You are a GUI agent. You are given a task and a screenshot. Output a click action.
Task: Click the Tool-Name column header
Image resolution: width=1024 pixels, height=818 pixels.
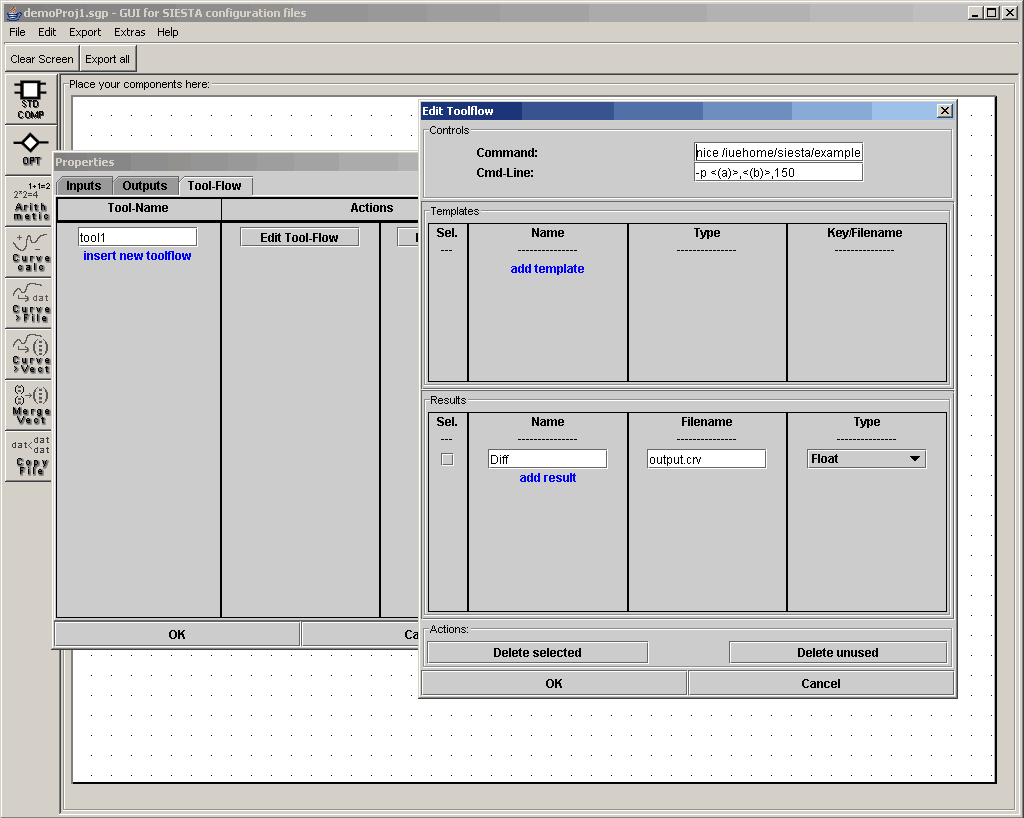coord(138,208)
